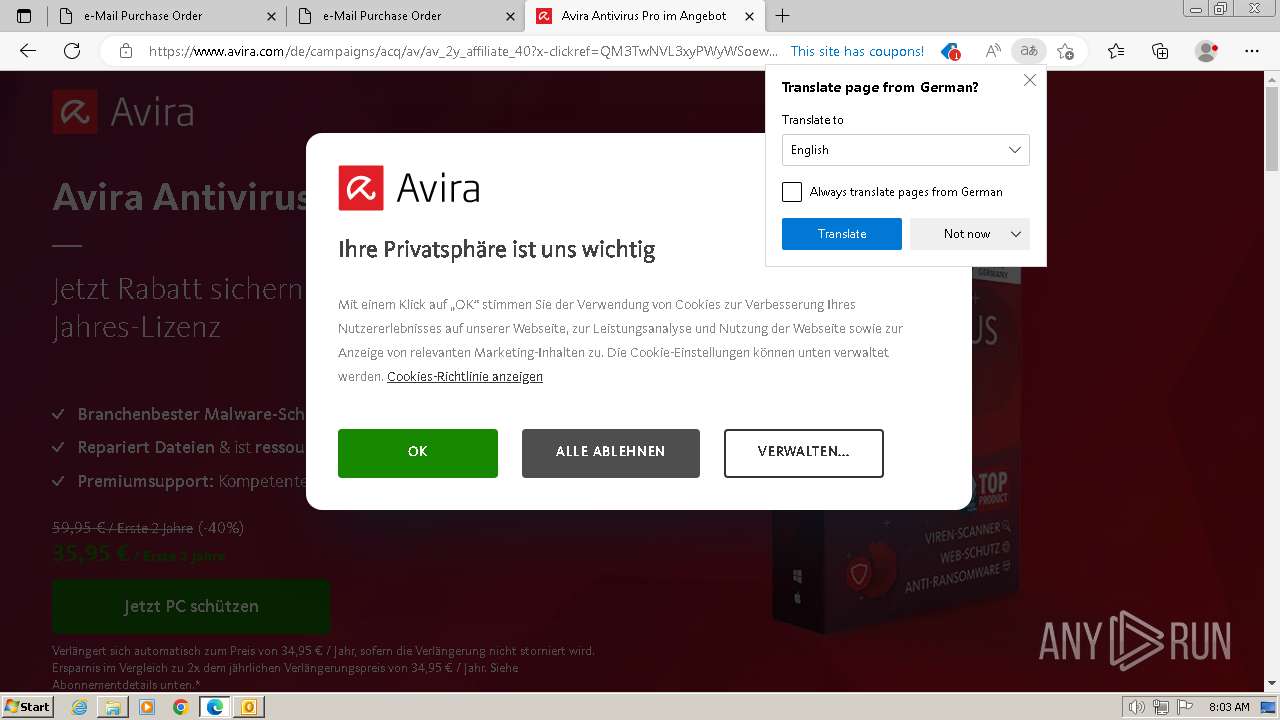Viewport: 1280px width, 720px height.
Task: Click the system clock 8:03 AM
Action: pyautogui.click(x=1229, y=707)
